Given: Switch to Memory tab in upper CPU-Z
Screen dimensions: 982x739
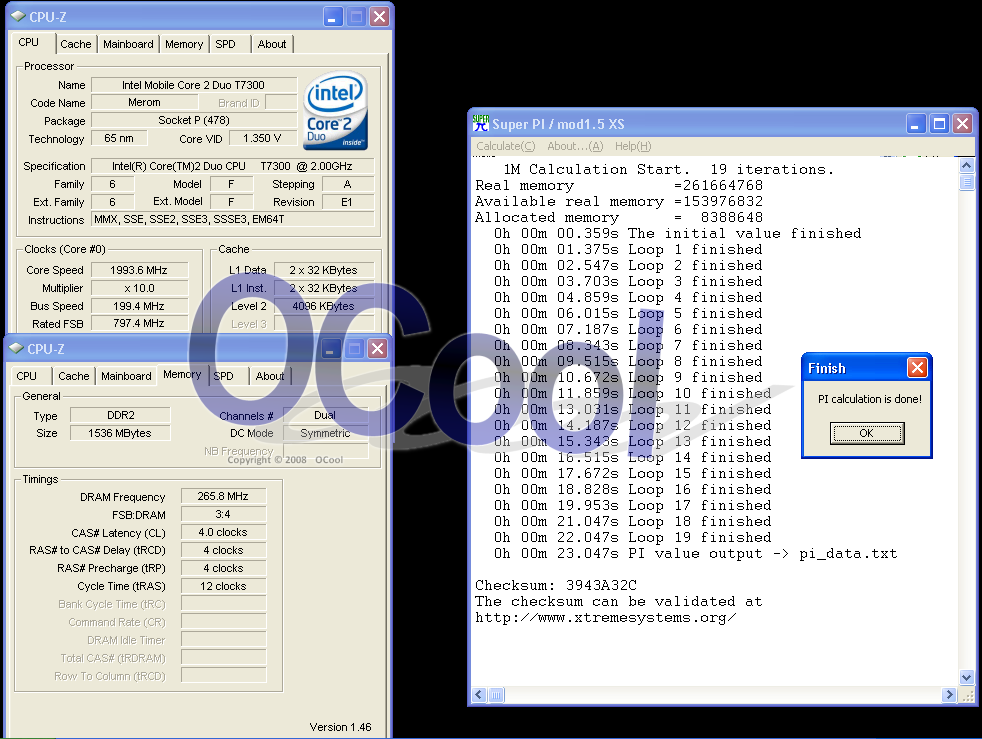Looking at the screenshot, I should (x=183, y=44).
